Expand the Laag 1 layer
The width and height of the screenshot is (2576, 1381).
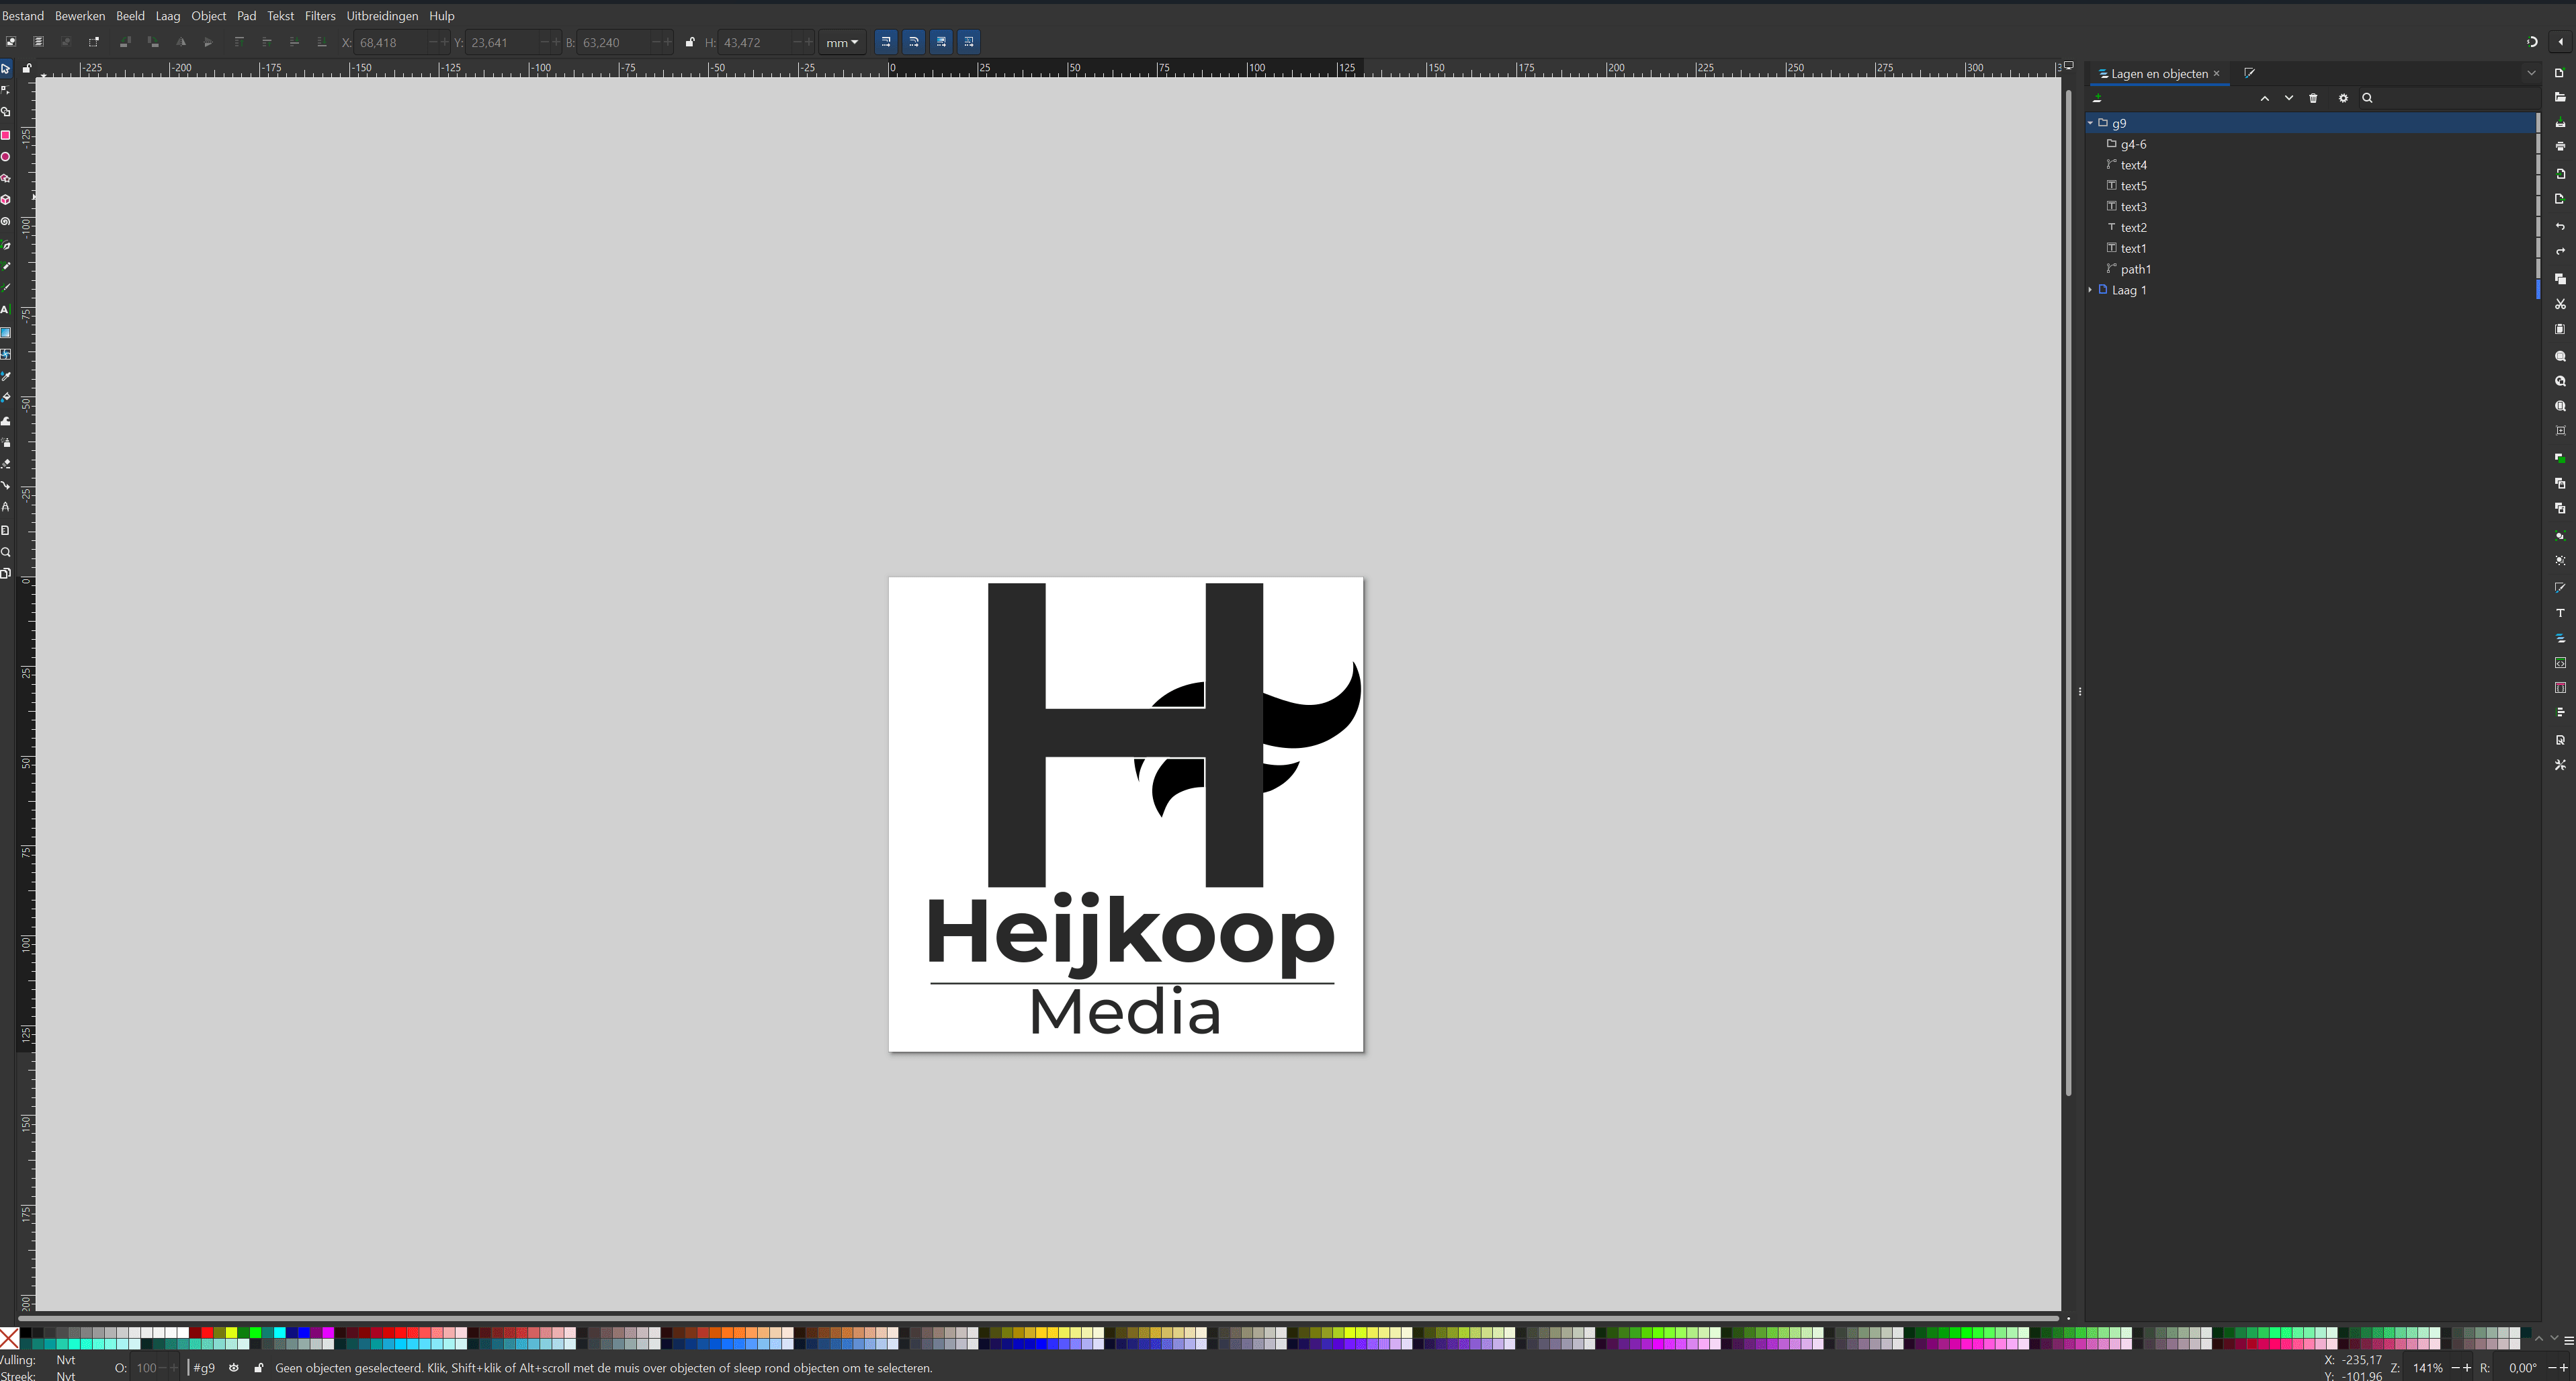(2091, 290)
